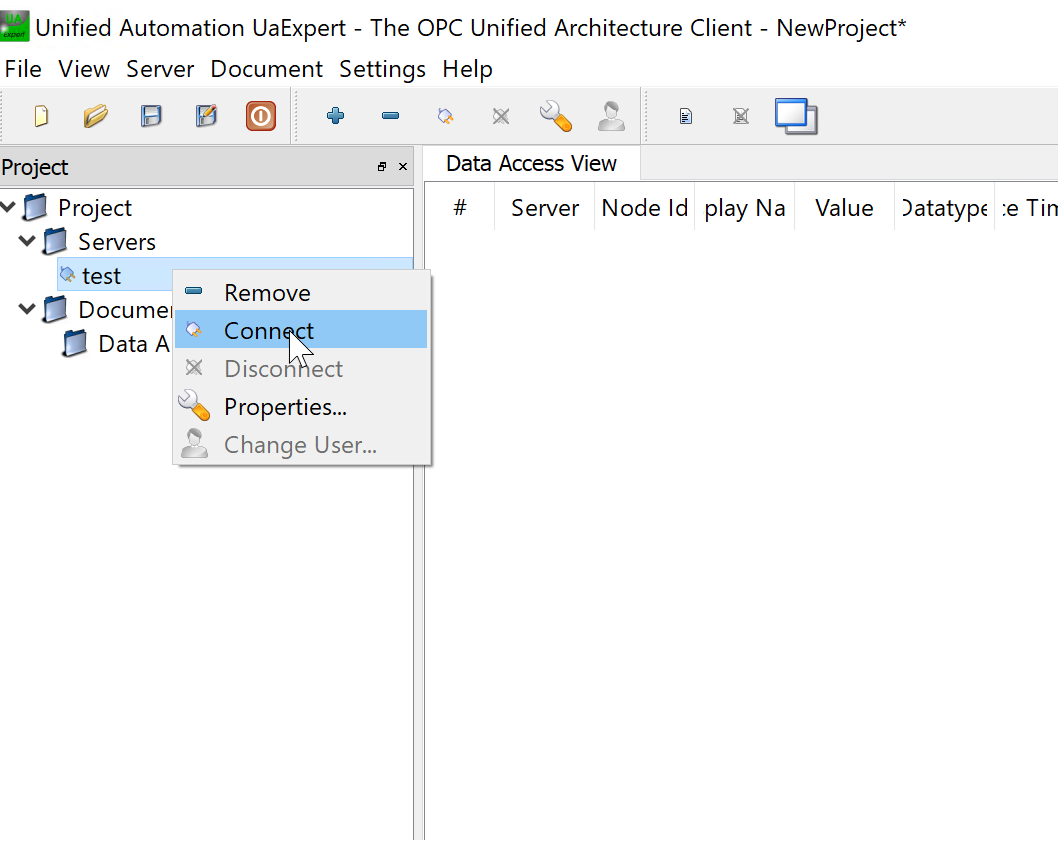Viewport: 1062px width, 842px height.
Task: Select the test server tree item
Action: click(102, 276)
